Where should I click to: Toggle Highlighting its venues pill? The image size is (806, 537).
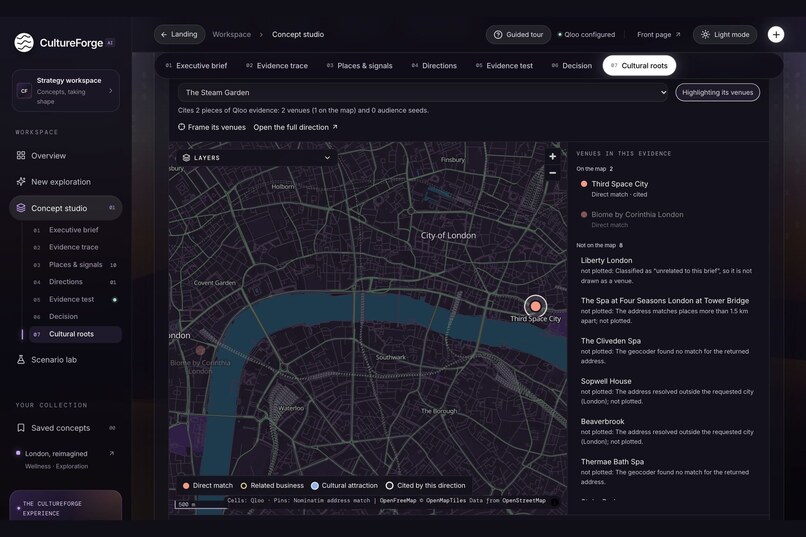point(717,92)
